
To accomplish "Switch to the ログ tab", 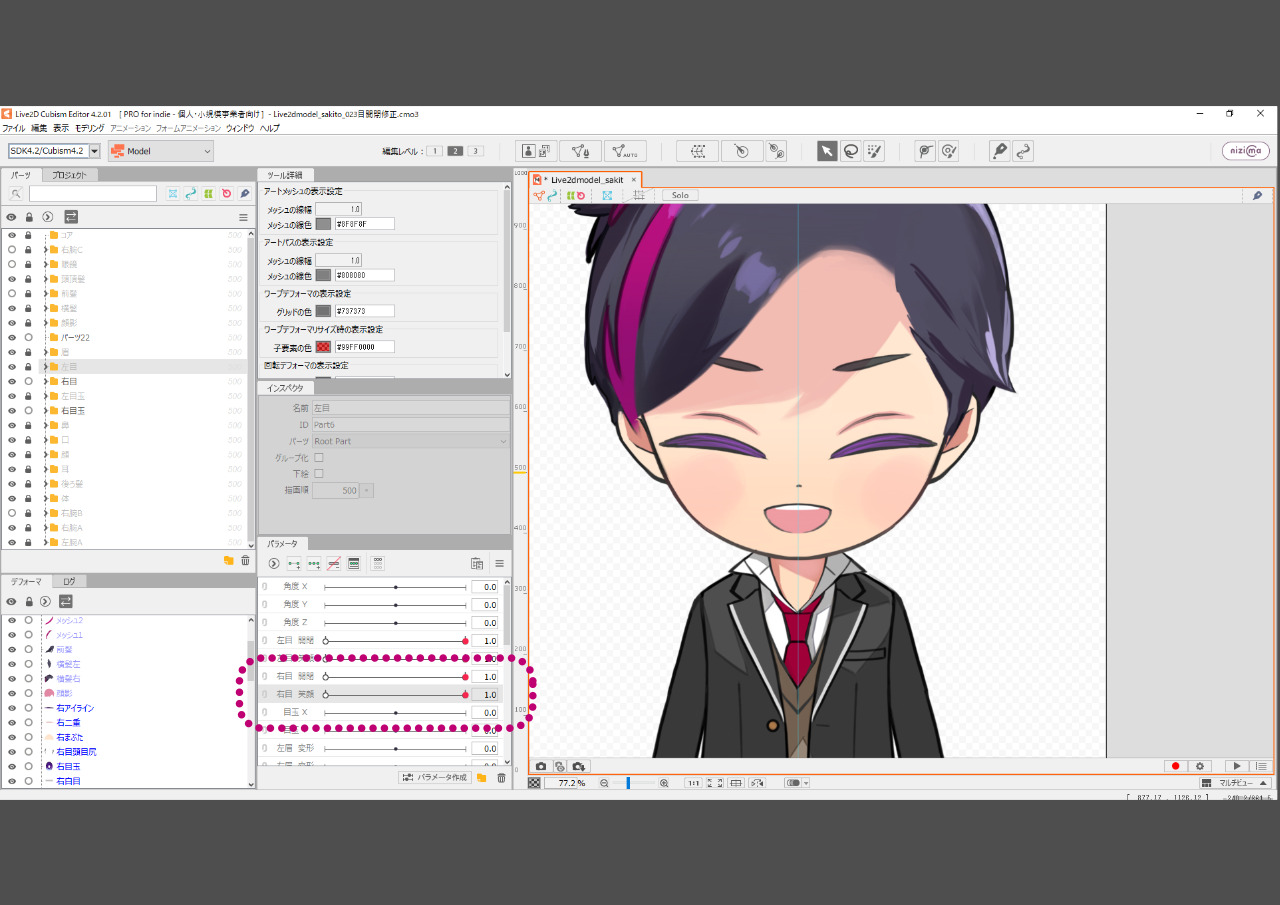I will tap(69, 581).
